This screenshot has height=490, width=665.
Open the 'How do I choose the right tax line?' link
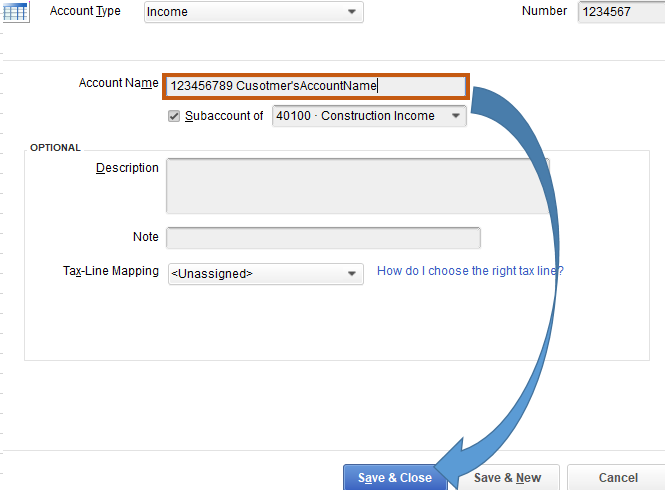pyautogui.click(x=470, y=271)
